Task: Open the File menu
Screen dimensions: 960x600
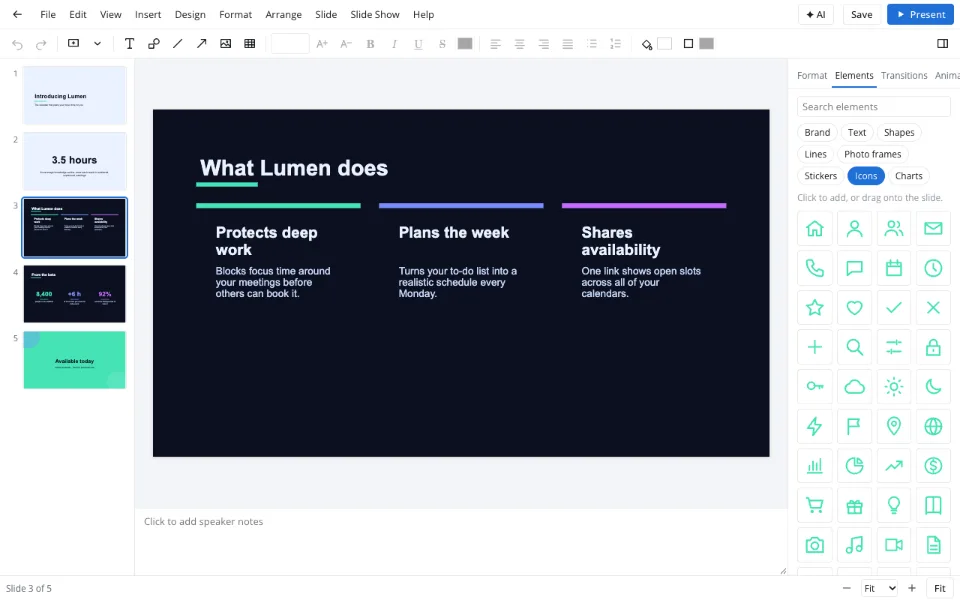Action: [48, 14]
